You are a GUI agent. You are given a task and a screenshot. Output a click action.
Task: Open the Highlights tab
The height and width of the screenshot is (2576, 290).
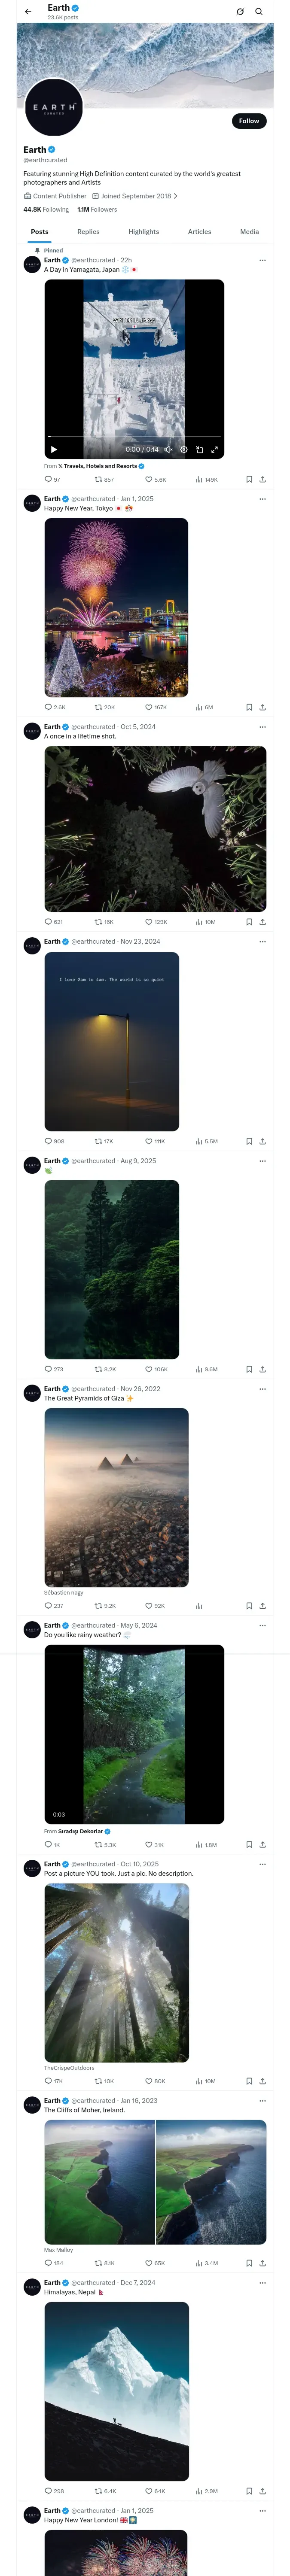coord(143,232)
